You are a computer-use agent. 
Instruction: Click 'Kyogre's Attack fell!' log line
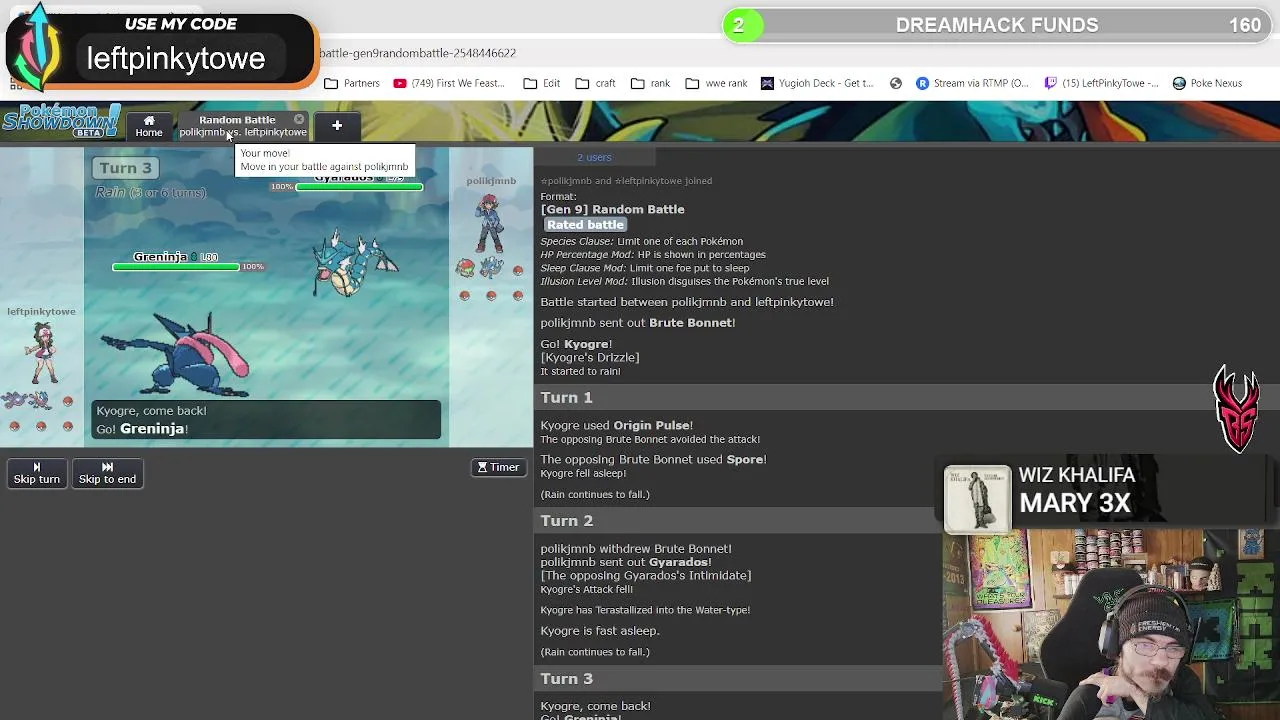pyautogui.click(x=586, y=589)
